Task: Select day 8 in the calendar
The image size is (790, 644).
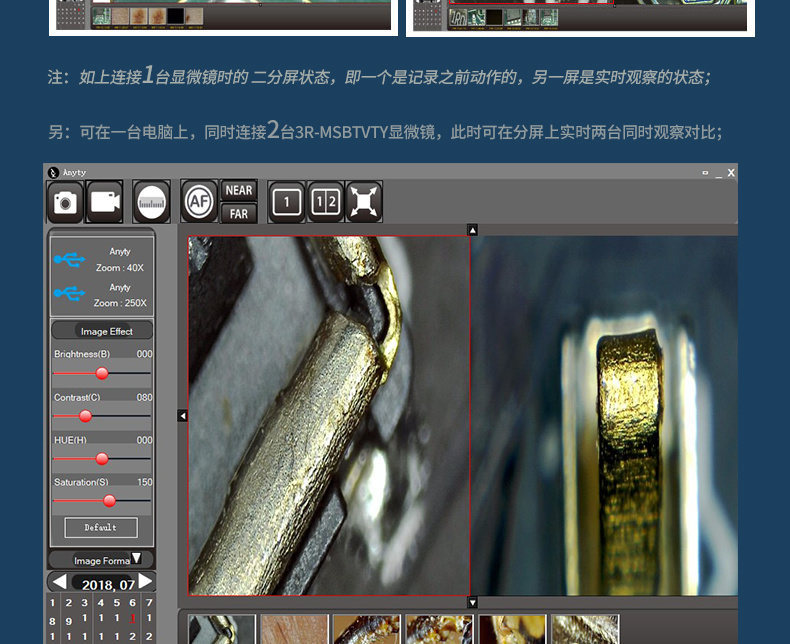Action: coord(52,621)
